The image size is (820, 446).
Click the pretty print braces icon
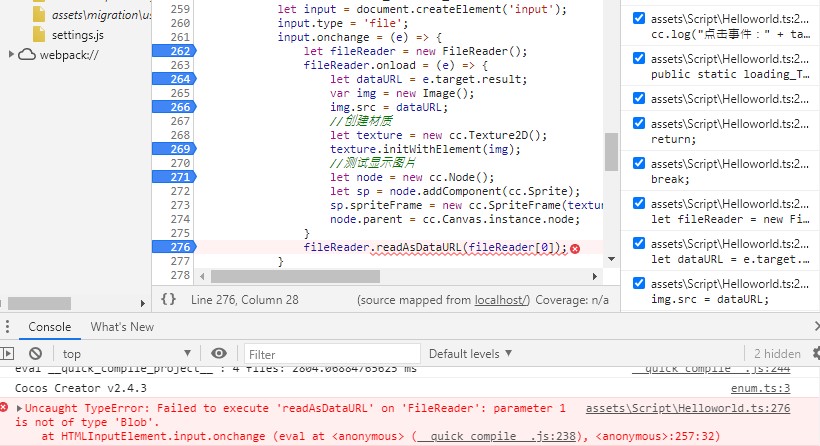(168, 299)
